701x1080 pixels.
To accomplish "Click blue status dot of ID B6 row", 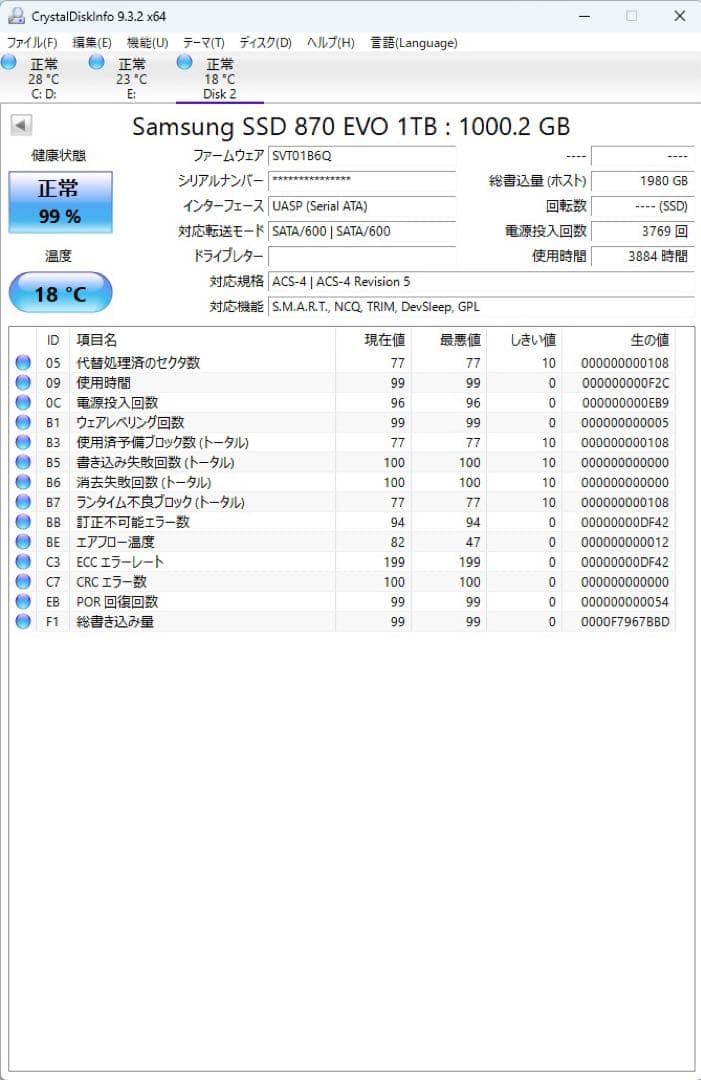I will (x=23, y=482).
